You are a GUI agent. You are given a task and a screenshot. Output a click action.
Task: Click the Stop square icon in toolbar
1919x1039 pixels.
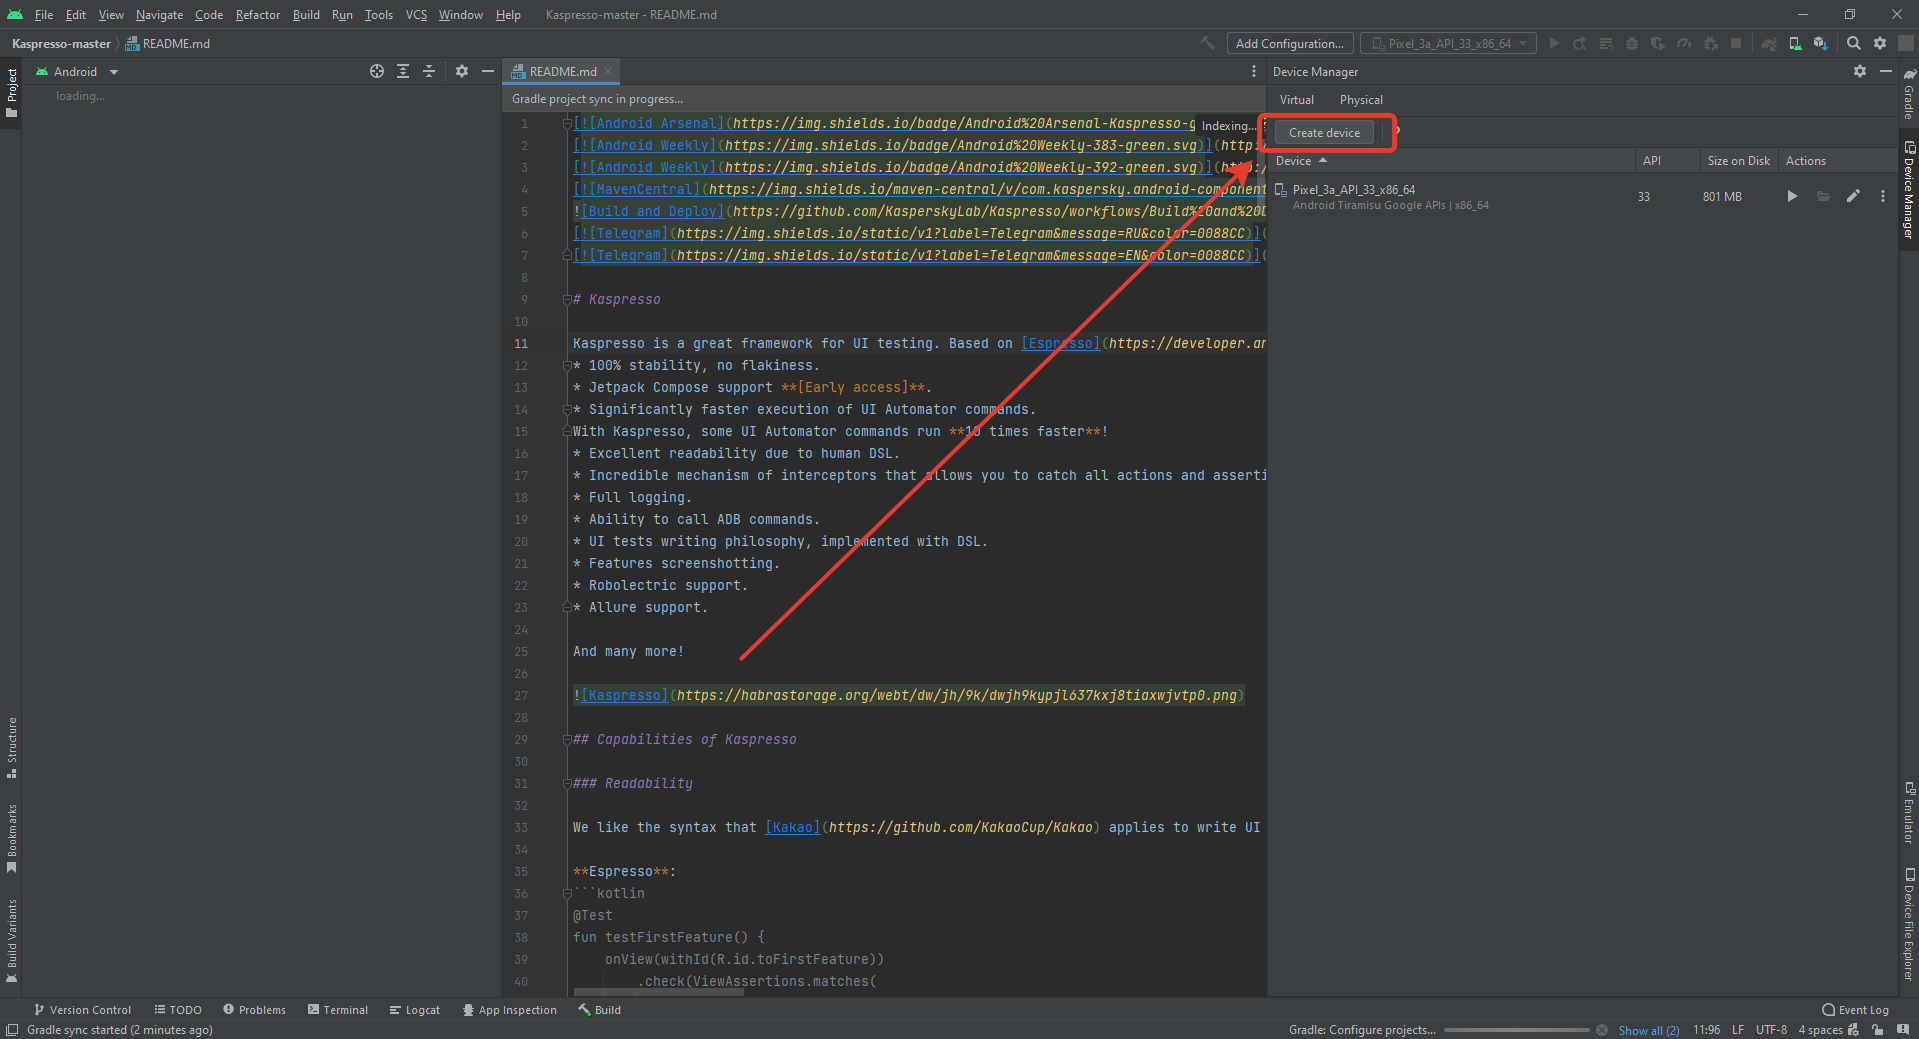coord(1736,43)
